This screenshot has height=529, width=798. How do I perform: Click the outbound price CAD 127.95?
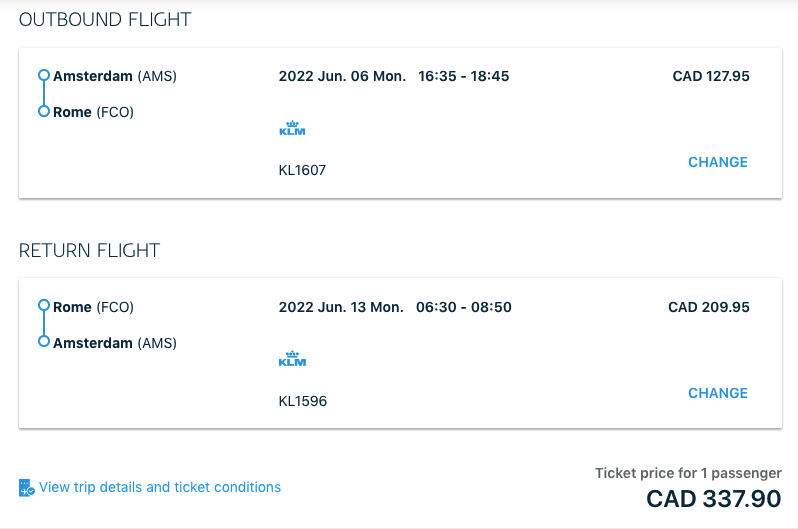point(711,76)
